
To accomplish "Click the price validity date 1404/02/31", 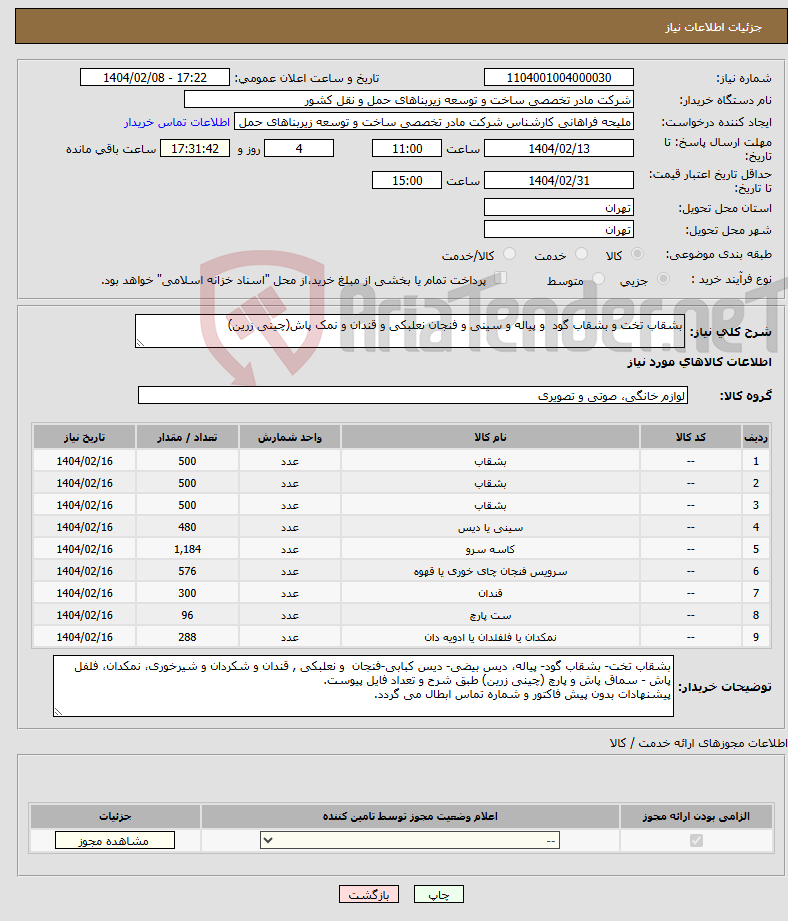I will (559, 180).
